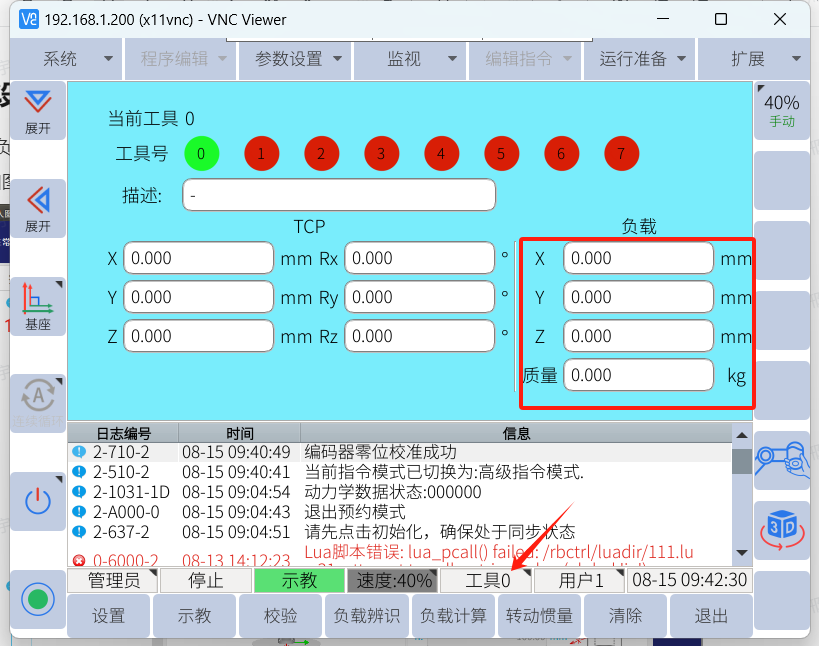This screenshot has width=819, height=646.
Task: Select the 基座 coordinate system icon
Action: click(x=38, y=306)
